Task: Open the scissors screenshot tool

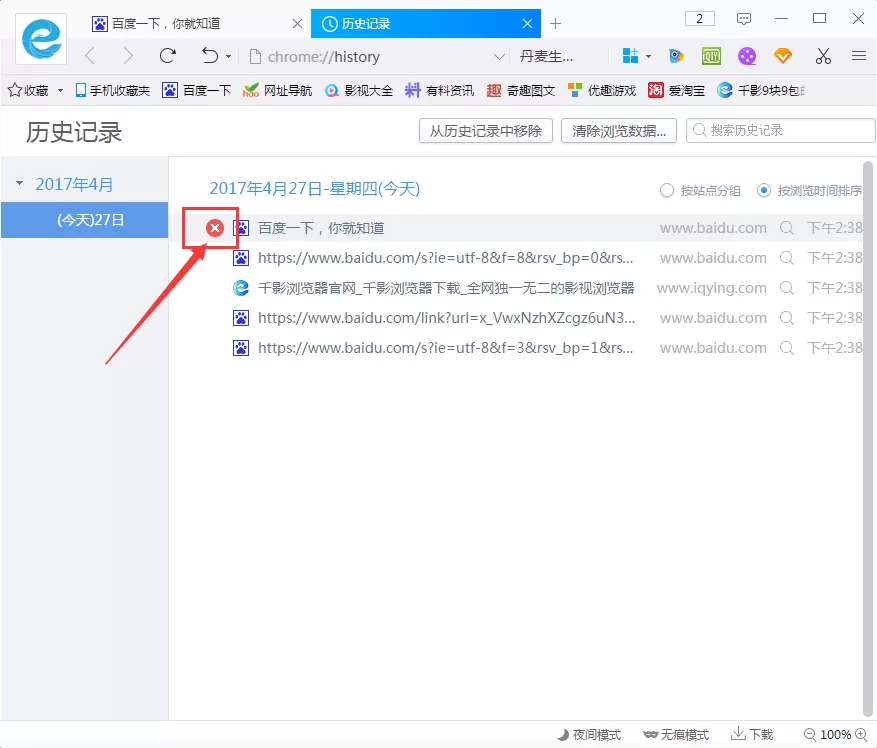Action: pos(823,56)
